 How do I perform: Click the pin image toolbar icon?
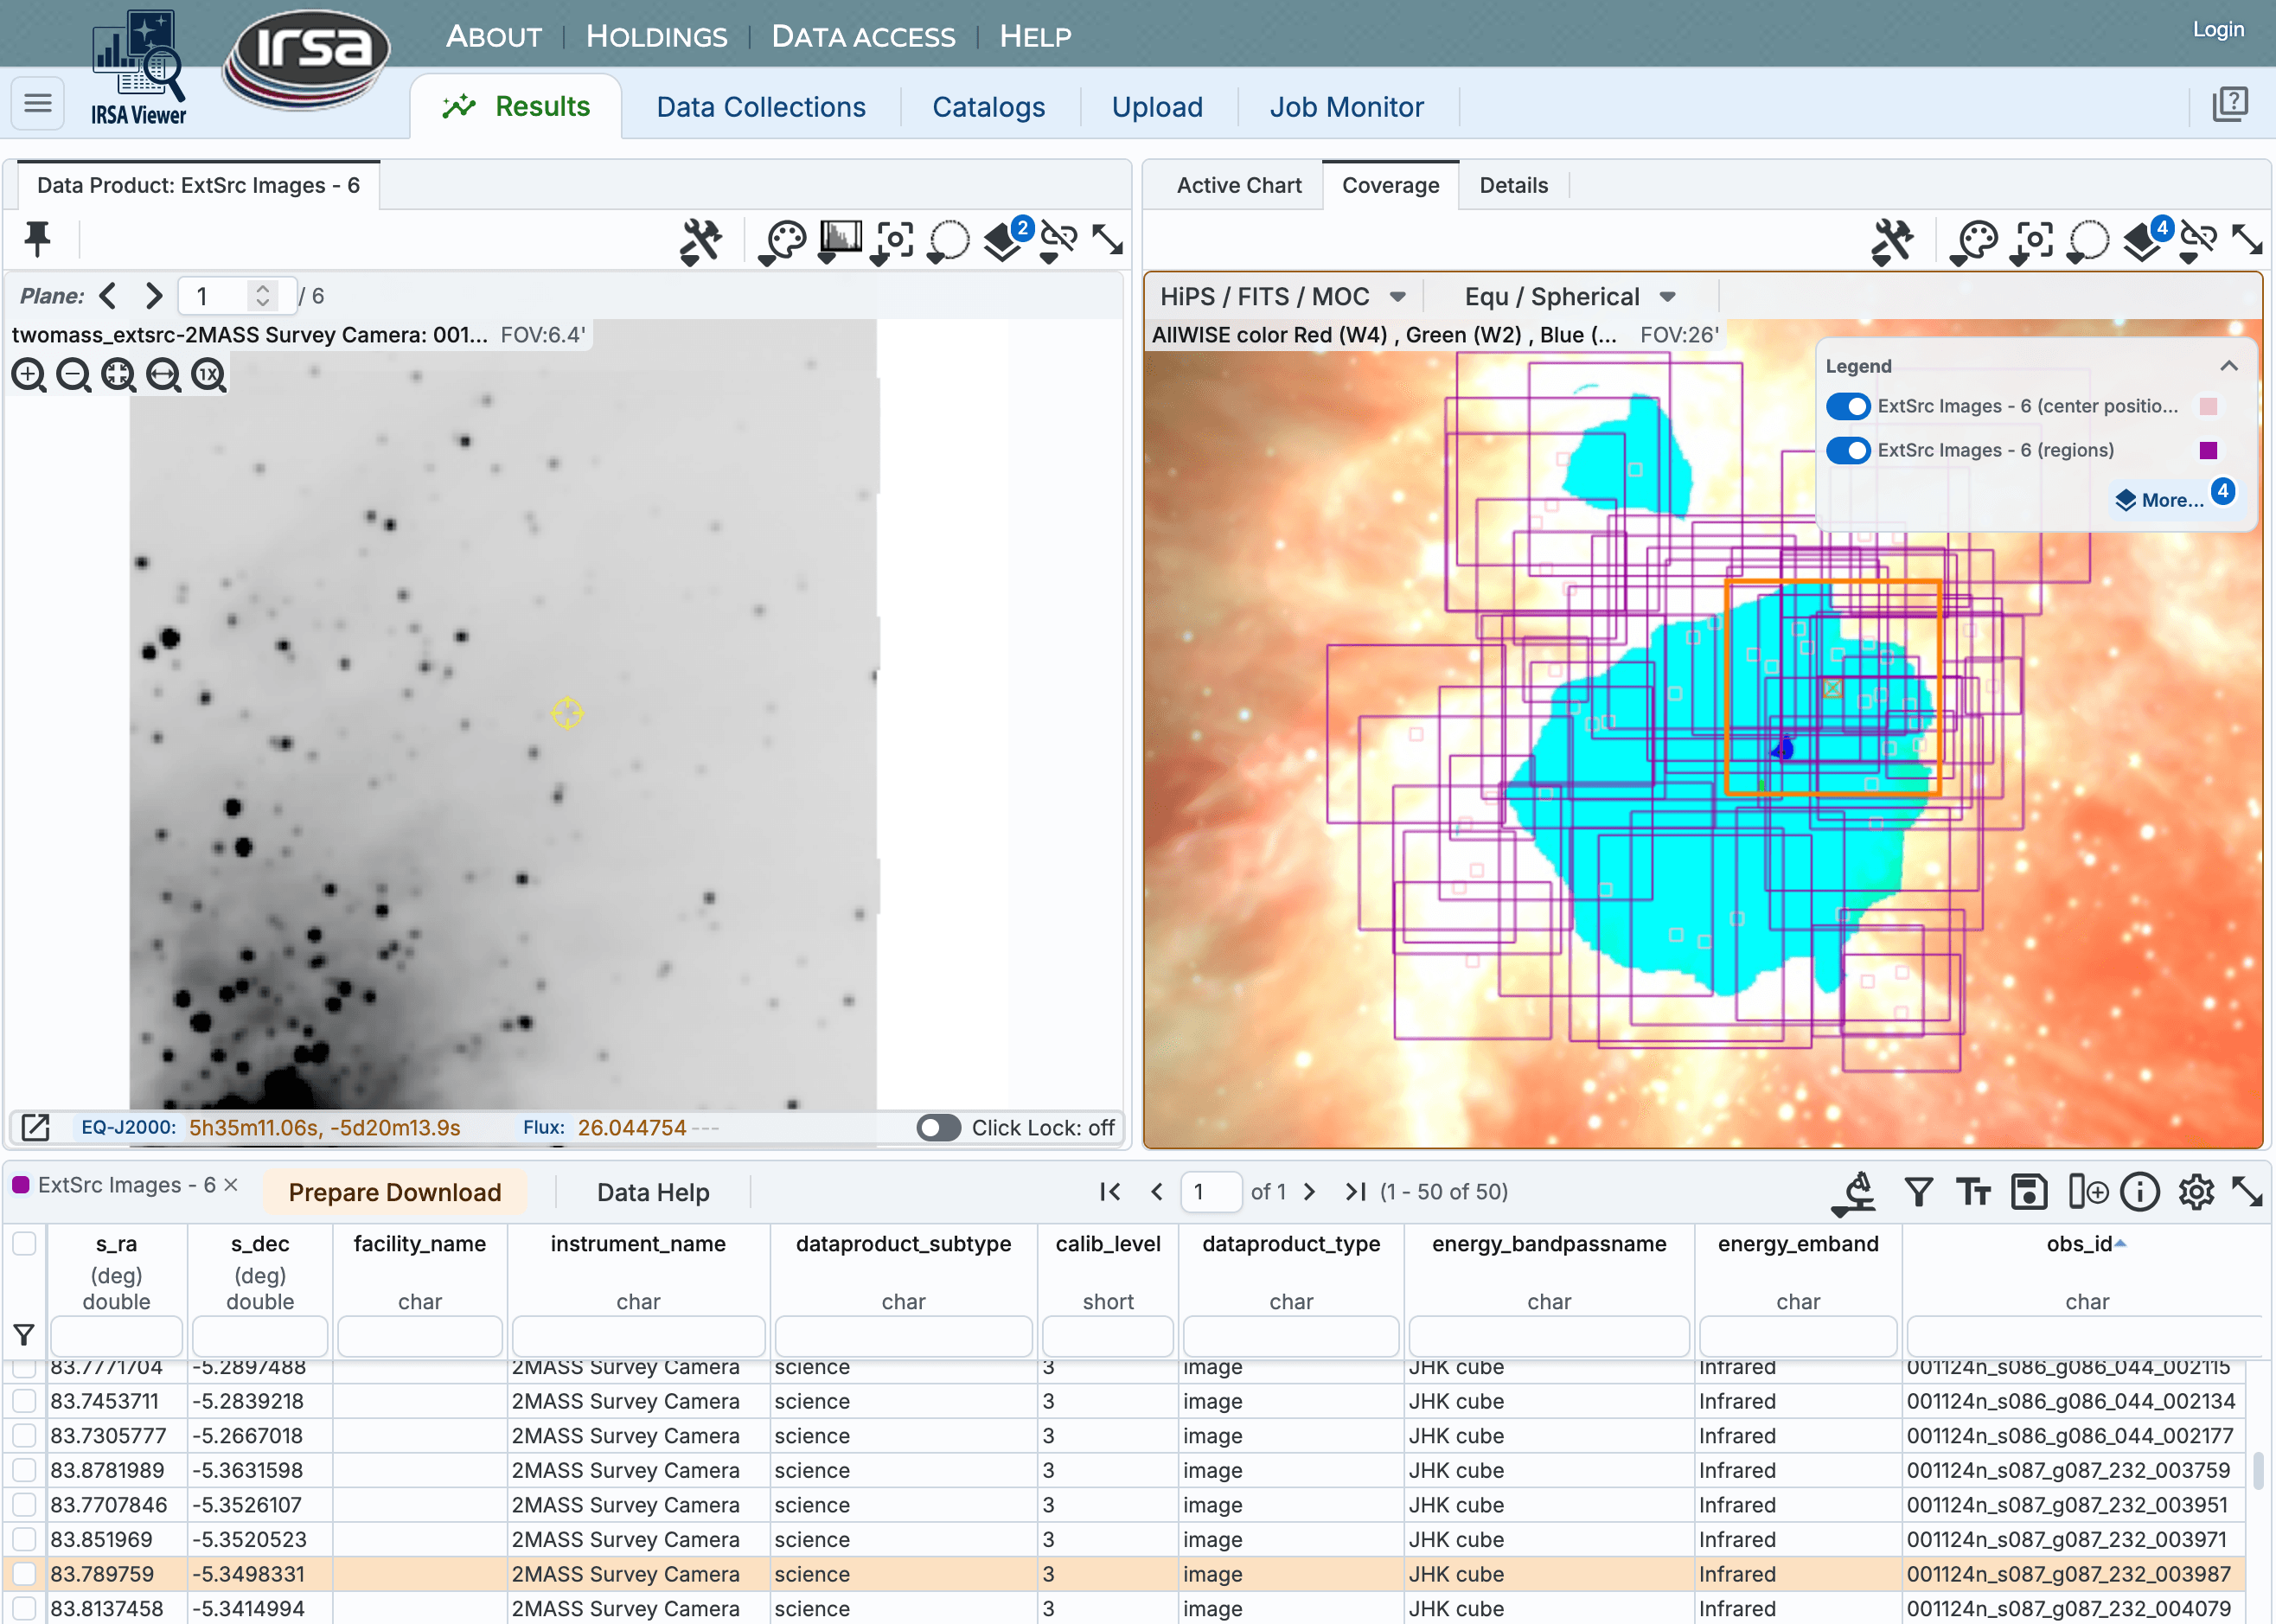coord(37,239)
